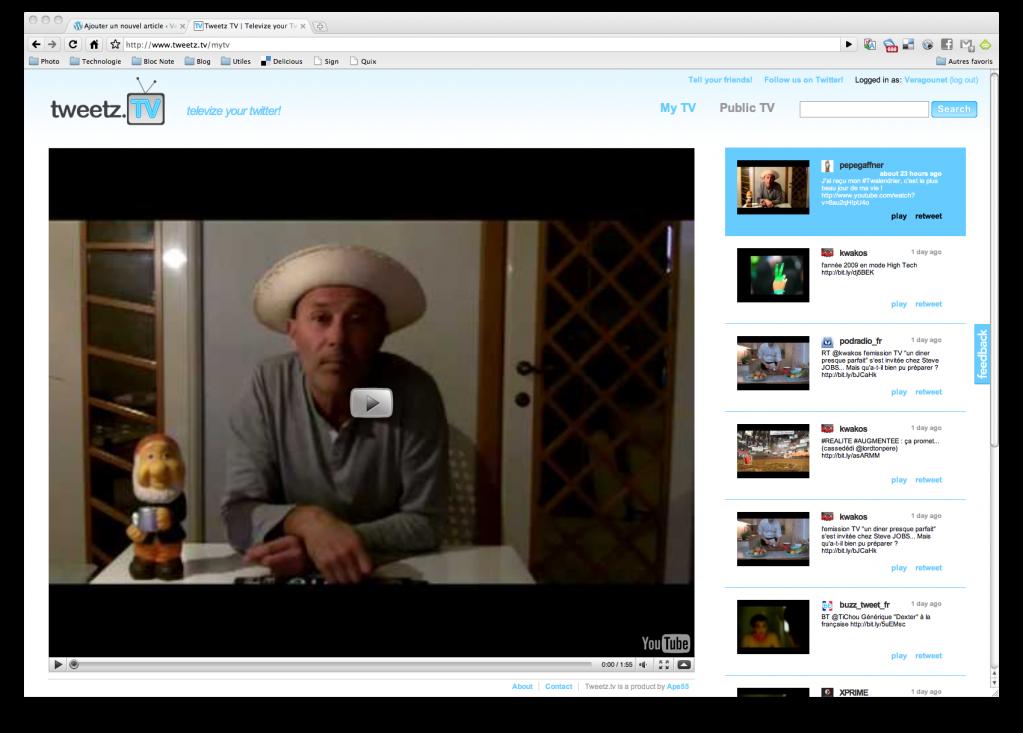Open the Photo bookmarks folder

tap(44, 61)
